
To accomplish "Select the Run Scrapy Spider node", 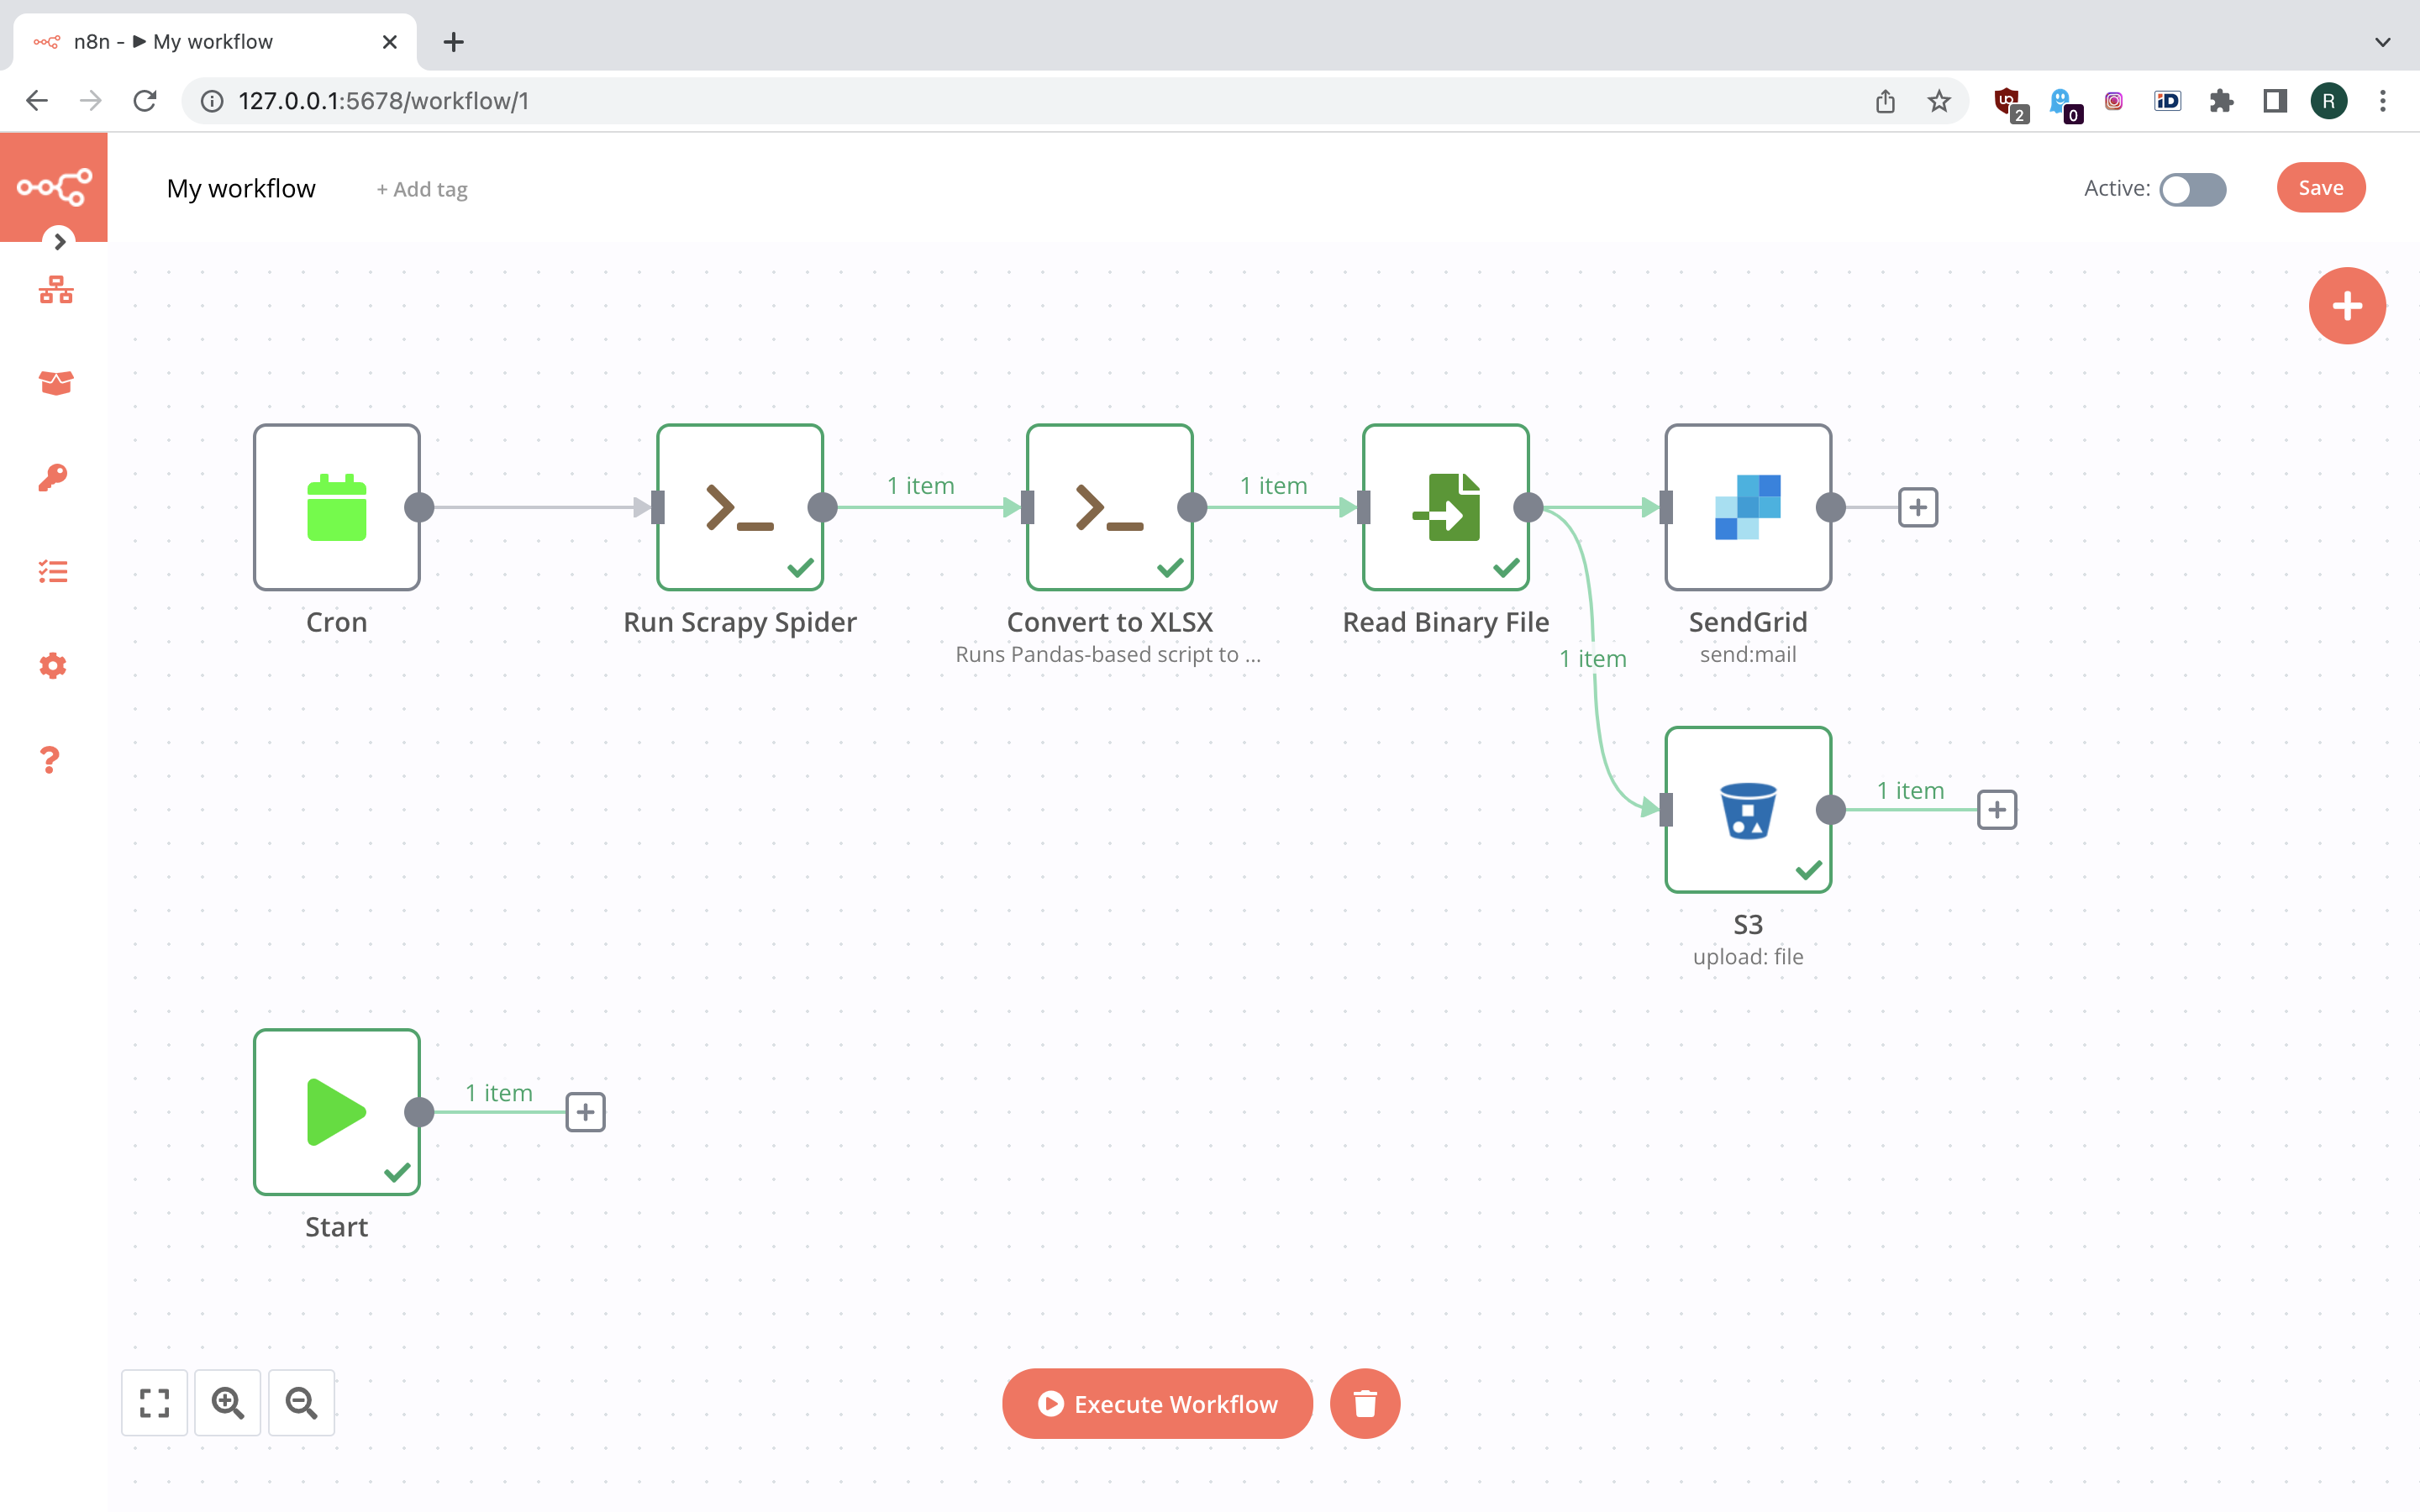I will 740,507.
